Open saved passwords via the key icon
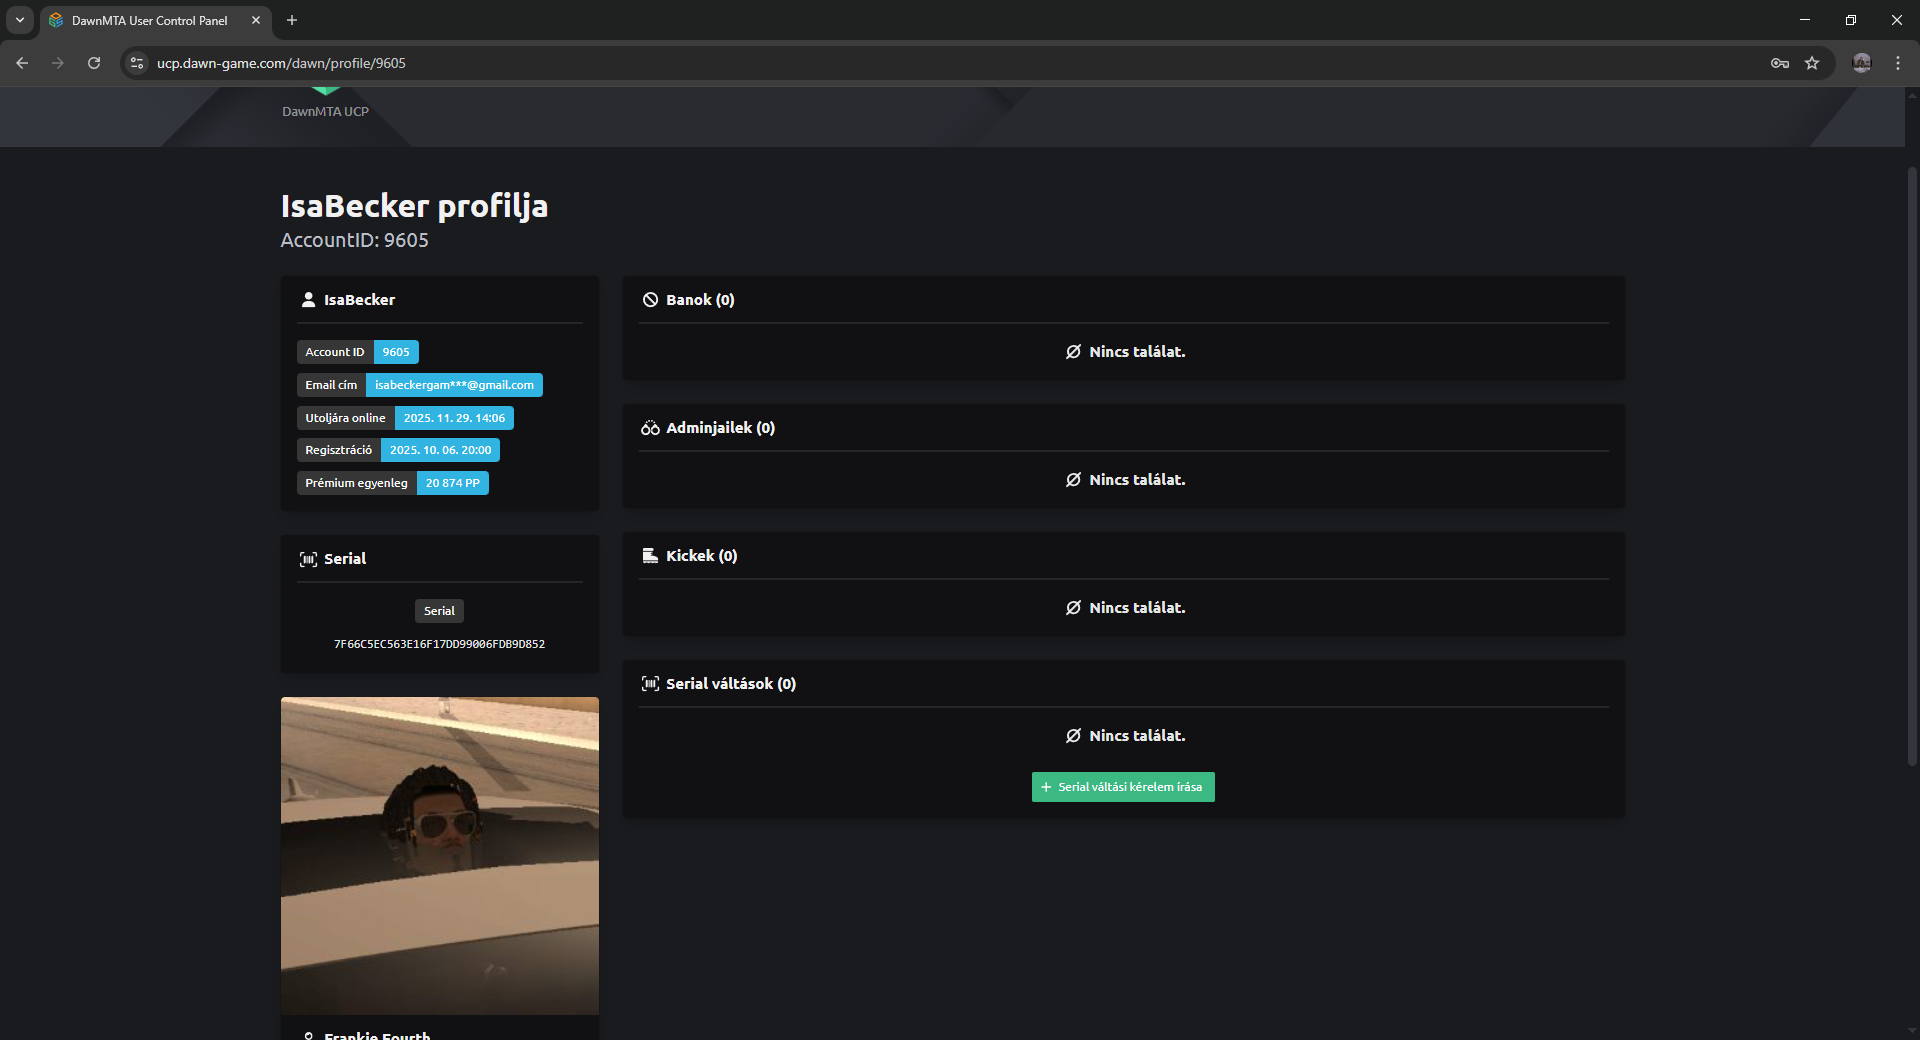This screenshot has width=1920, height=1040. [1780, 62]
